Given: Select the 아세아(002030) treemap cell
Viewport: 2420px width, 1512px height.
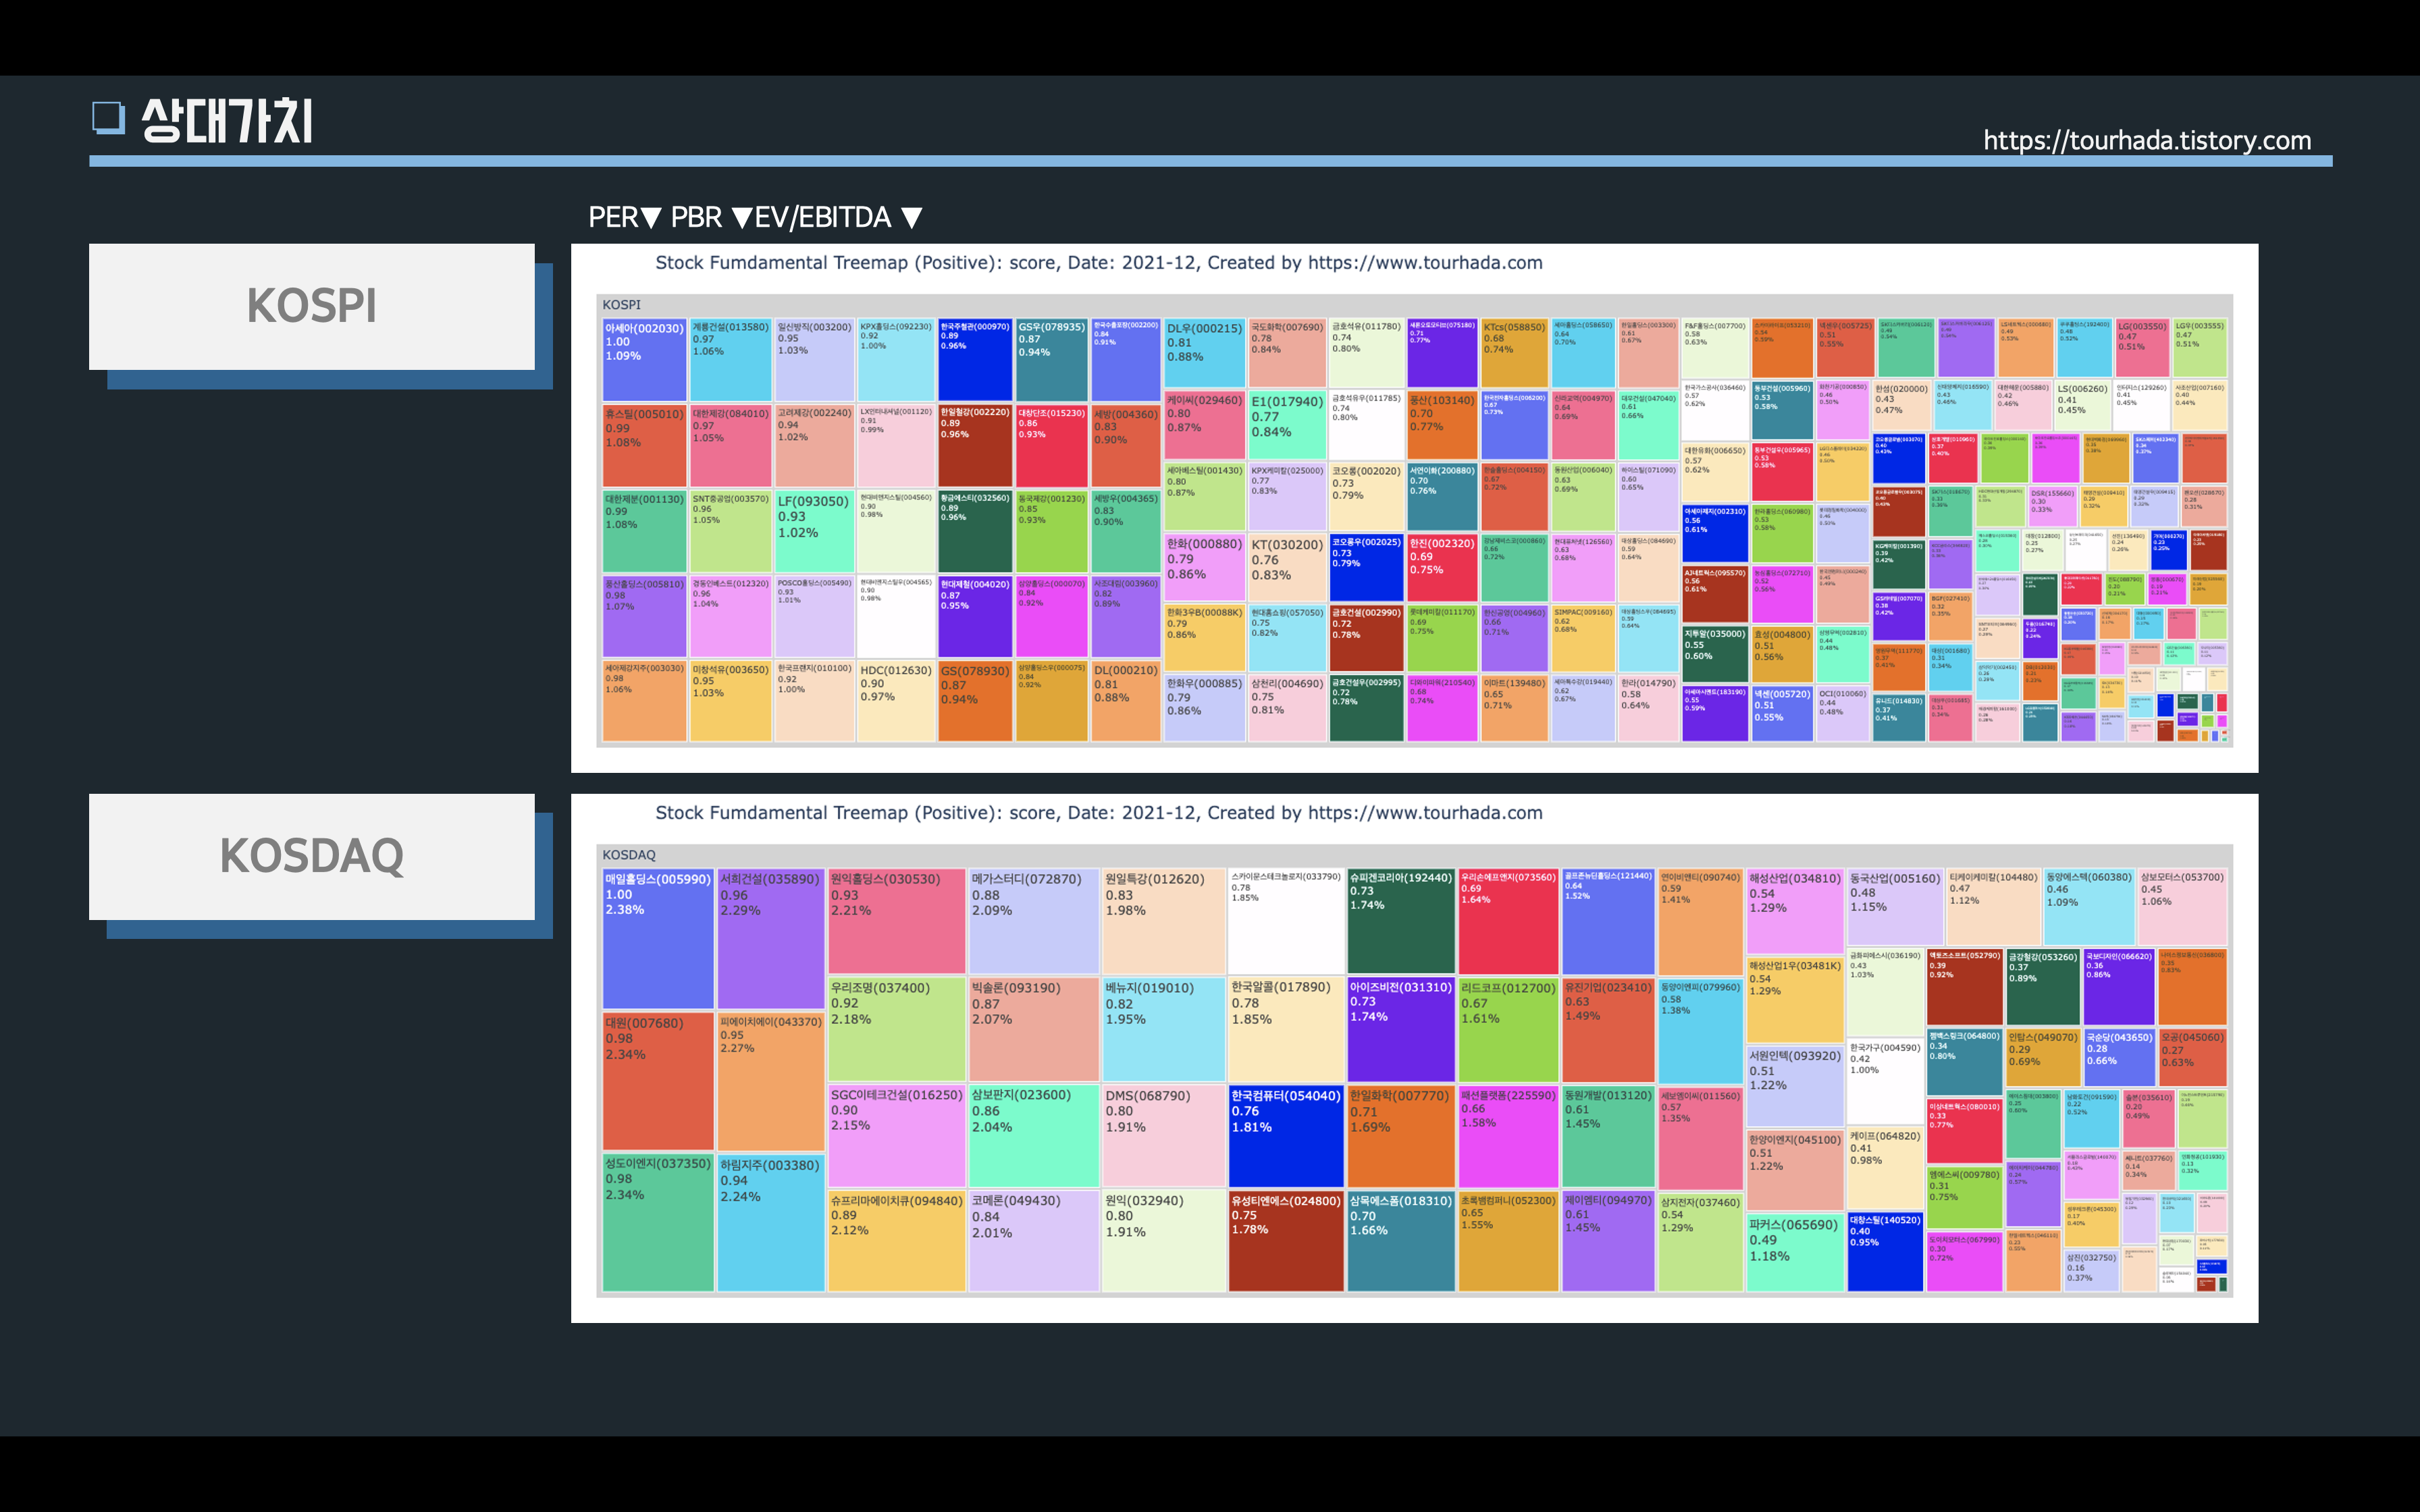Looking at the screenshot, I should pyautogui.click(x=644, y=360).
